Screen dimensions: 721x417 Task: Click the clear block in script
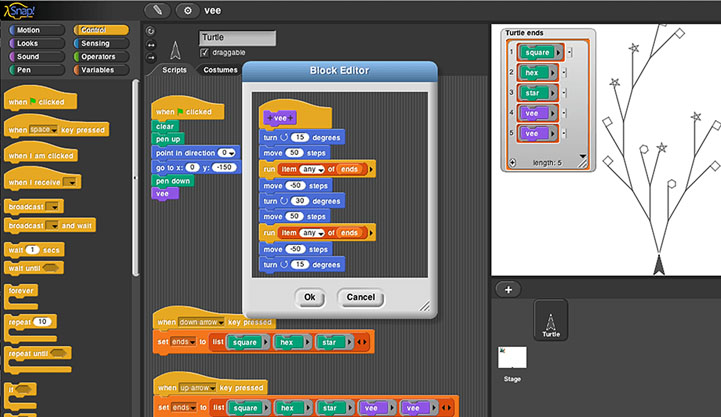(x=165, y=126)
